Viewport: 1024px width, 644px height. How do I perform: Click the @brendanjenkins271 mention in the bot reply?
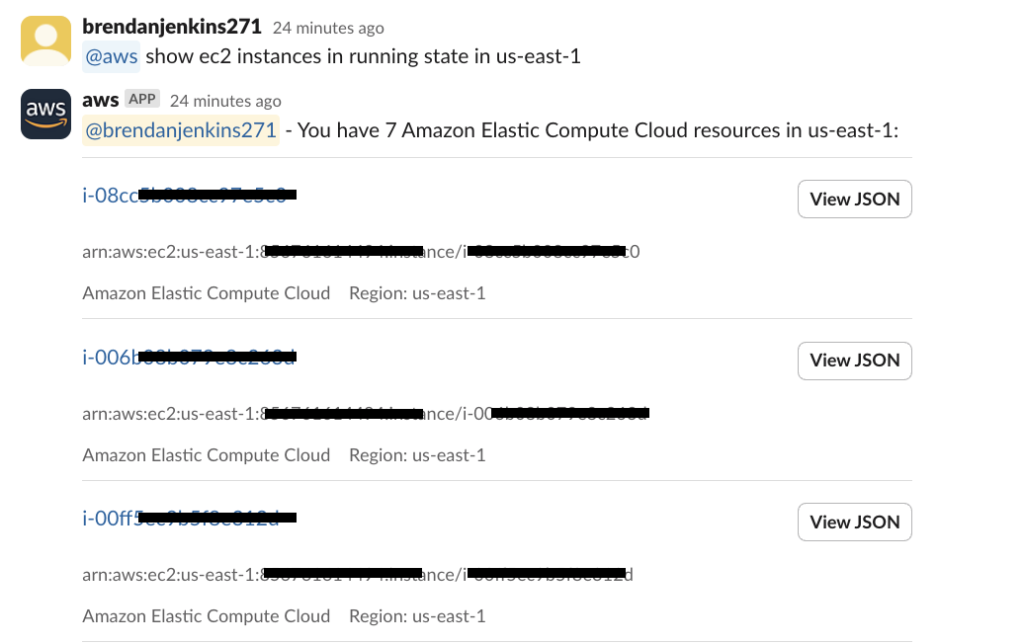click(179, 130)
